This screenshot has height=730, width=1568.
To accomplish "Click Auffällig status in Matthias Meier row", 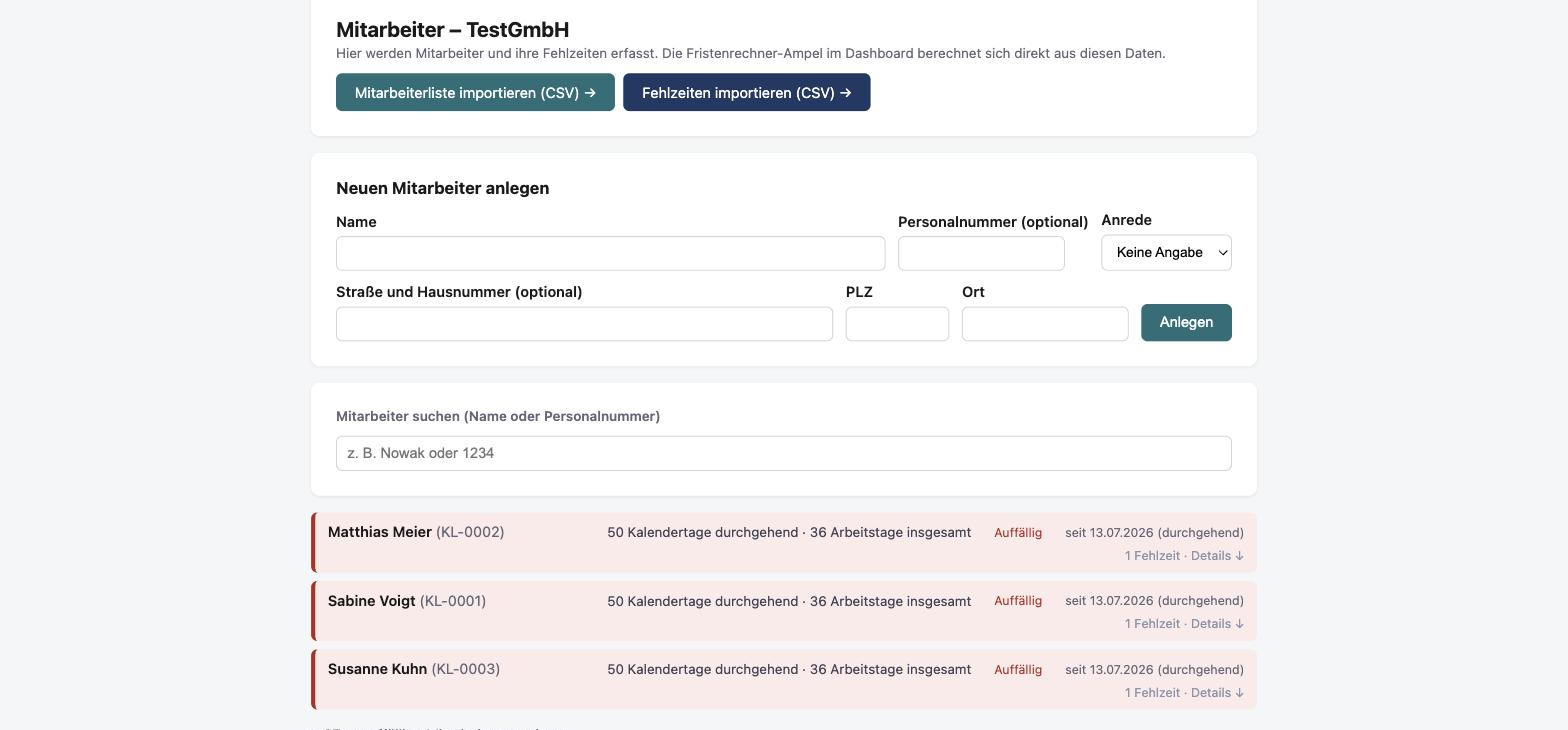I will click(1018, 533).
